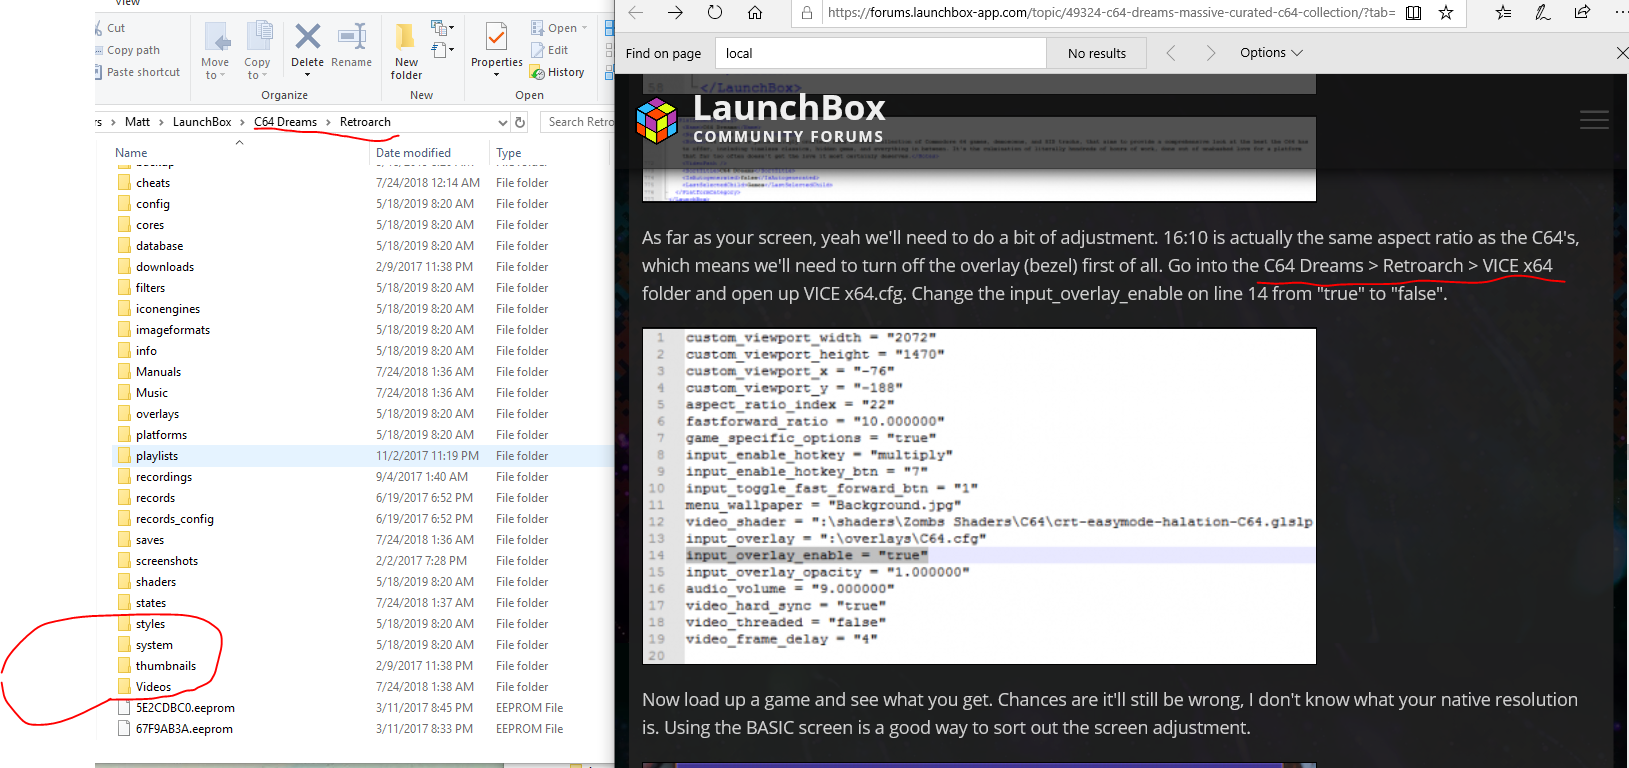Click the Matt breadcrumb segment
The height and width of the screenshot is (768, 1629).
(x=137, y=122)
